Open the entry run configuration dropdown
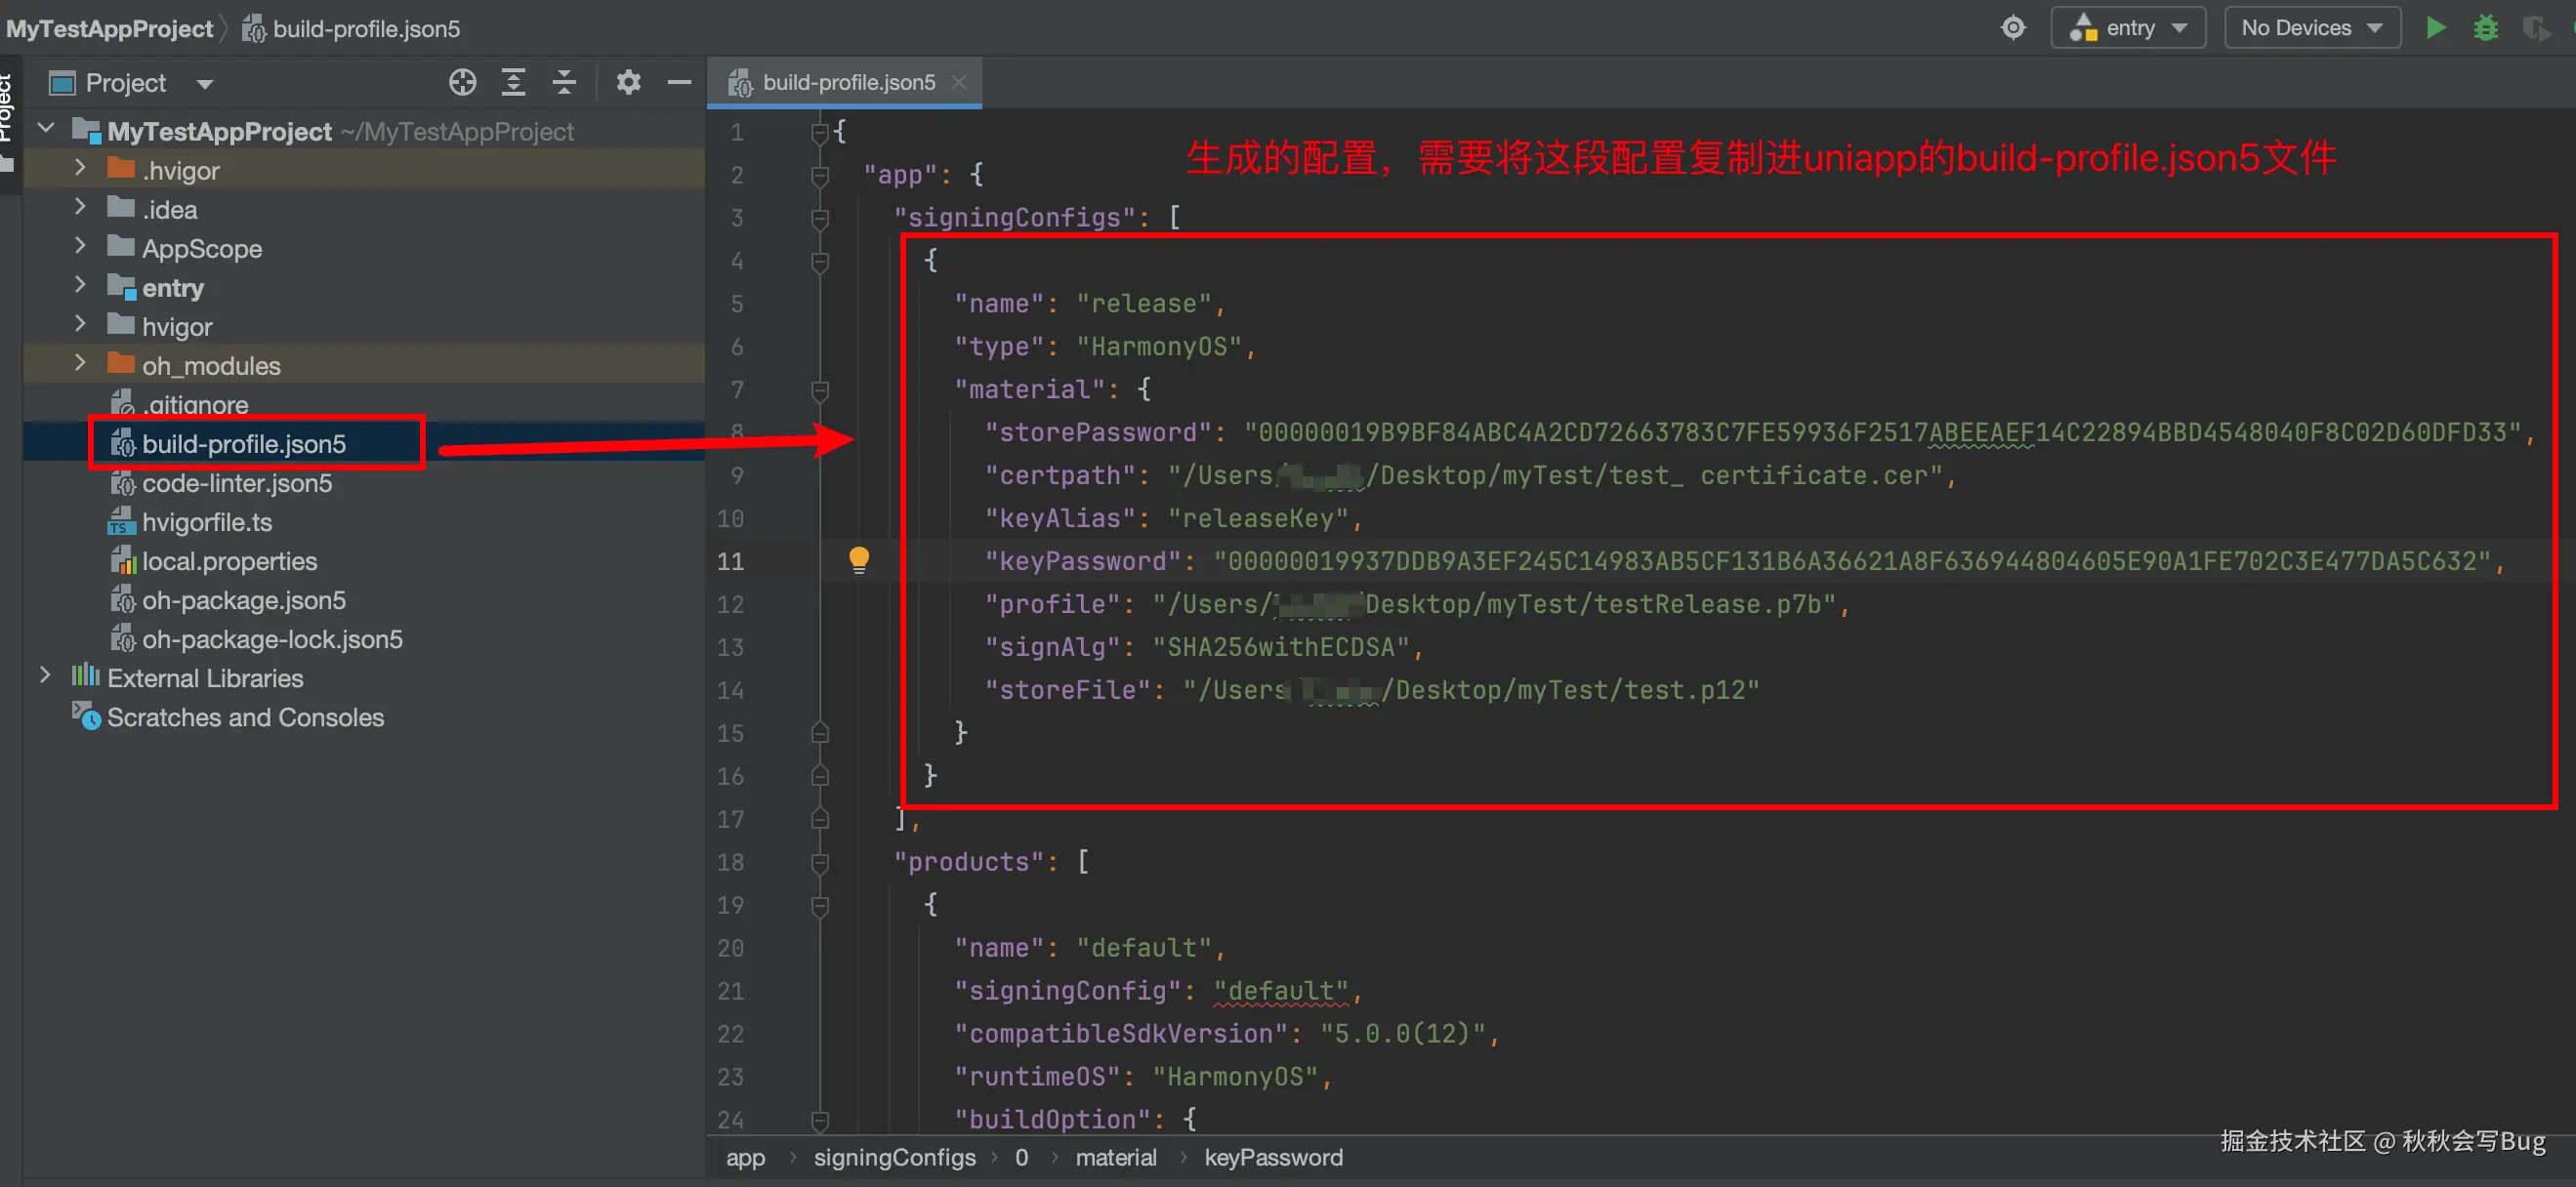This screenshot has height=1187, width=2576. [x=2128, y=28]
